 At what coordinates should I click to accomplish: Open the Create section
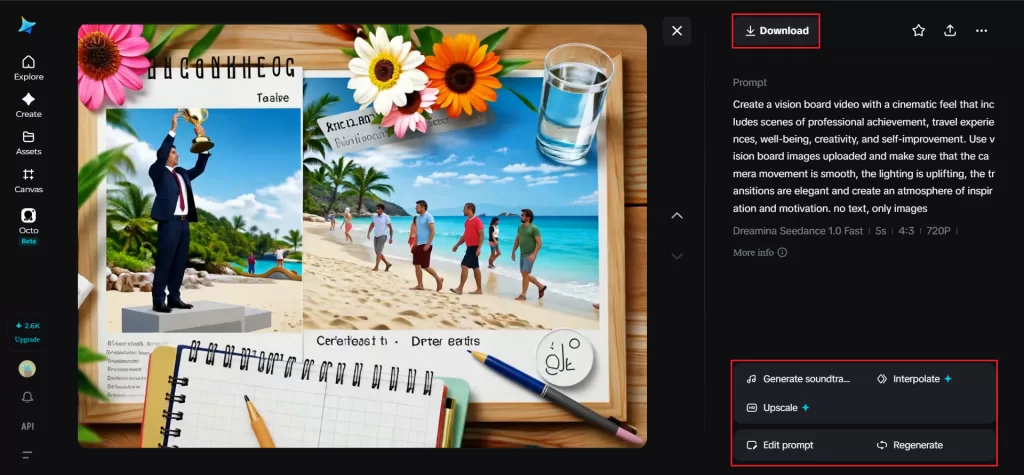pos(29,105)
